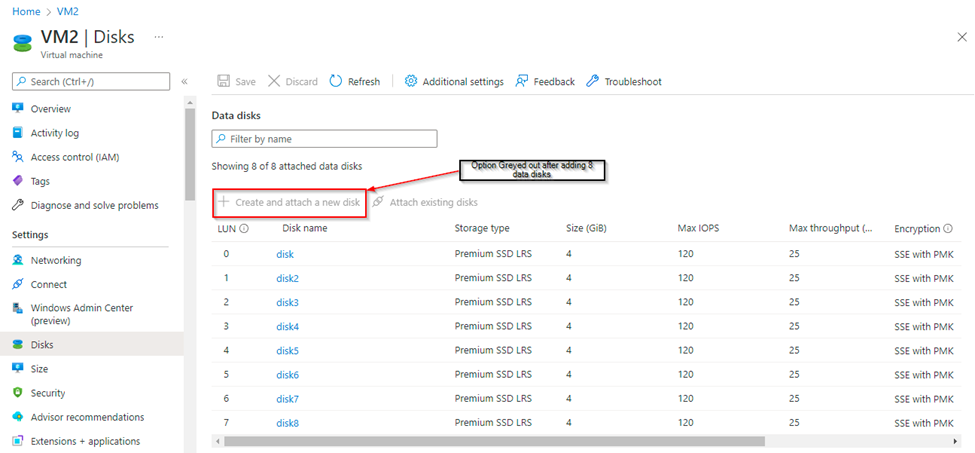This screenshot has height=453, width=975.
Task: Click the table scroll left arrow
Action: tap(216, 441)
